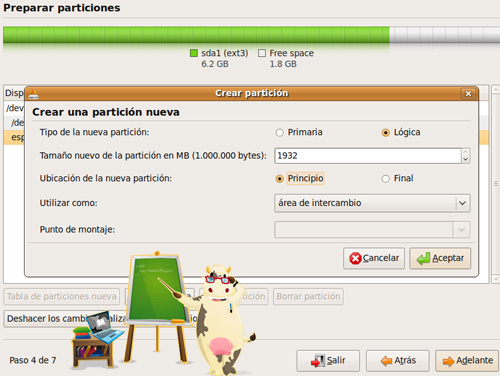Click the exit door icon on Salir

point(318,361)
